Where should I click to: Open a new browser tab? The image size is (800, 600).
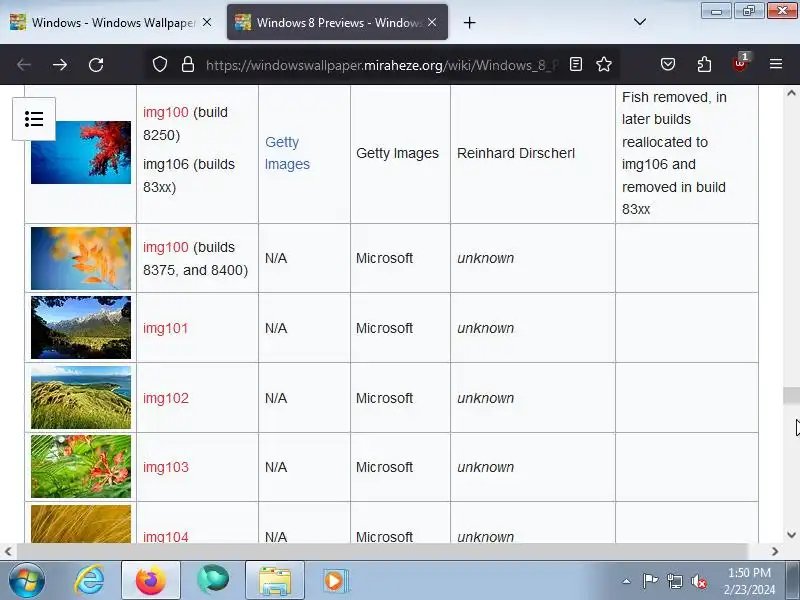tap(469, 22)
